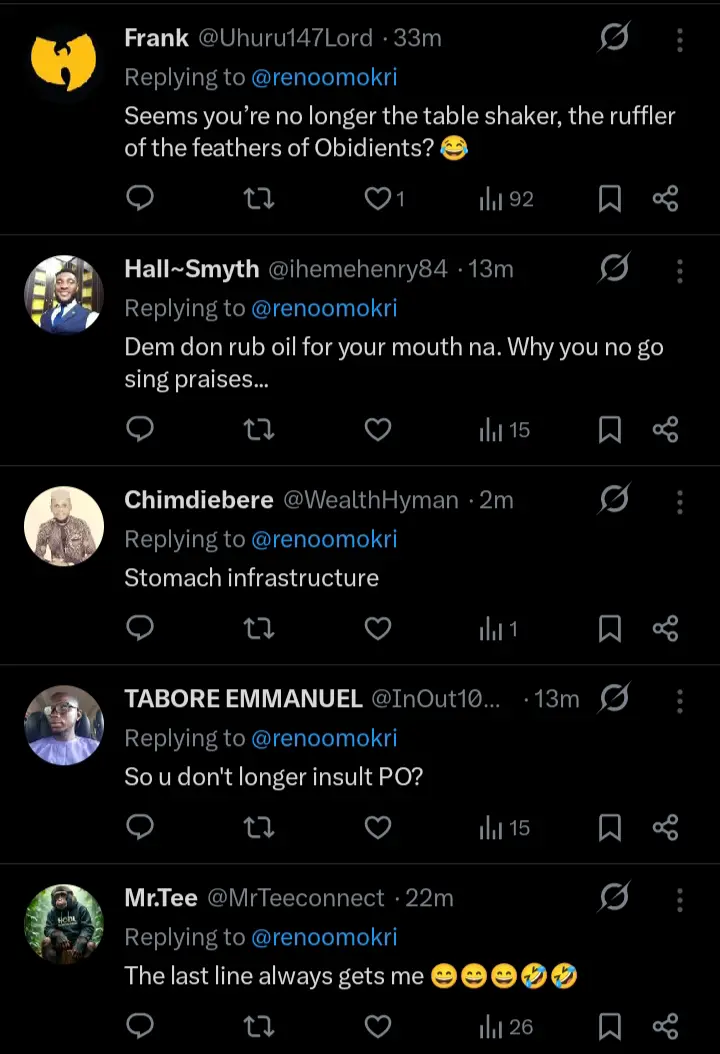Like the "Stomach infrastructure" reply
The image size is (720, 1054).
[x=377, y=628]
